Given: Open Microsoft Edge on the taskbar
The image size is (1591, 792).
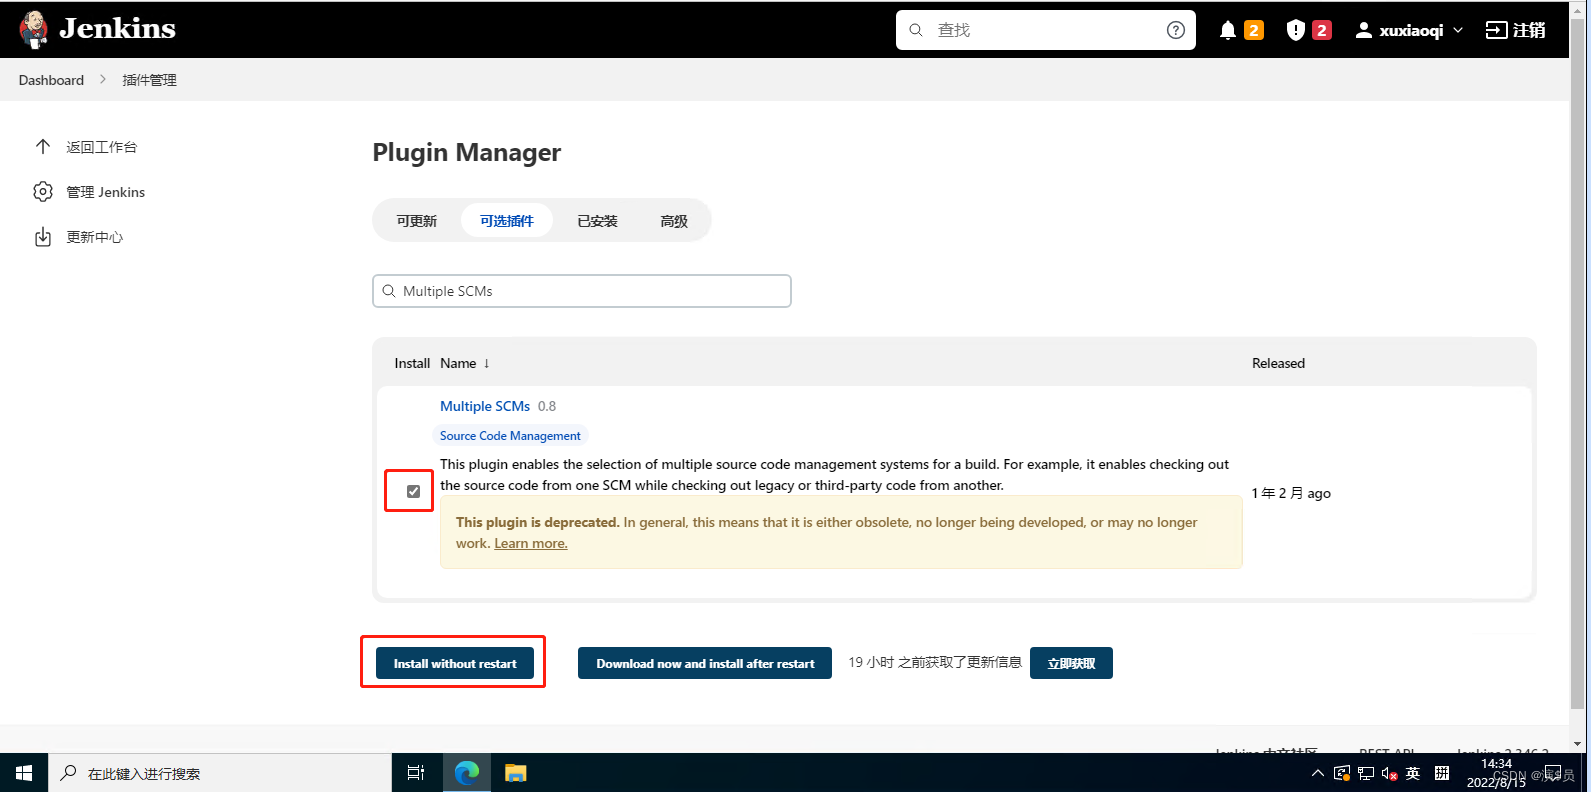Looking at the screenshot, I should point(467,773).
